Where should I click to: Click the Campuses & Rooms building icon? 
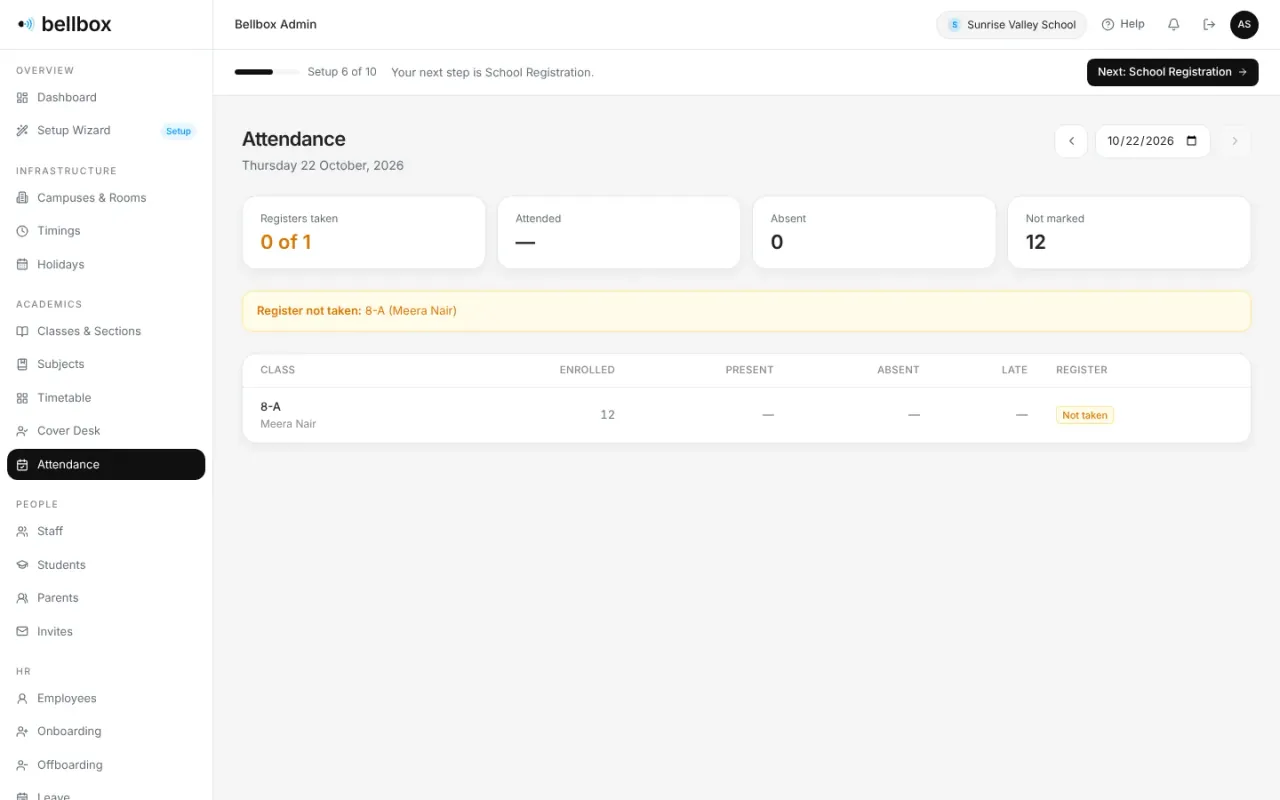(x=22, y=198)
